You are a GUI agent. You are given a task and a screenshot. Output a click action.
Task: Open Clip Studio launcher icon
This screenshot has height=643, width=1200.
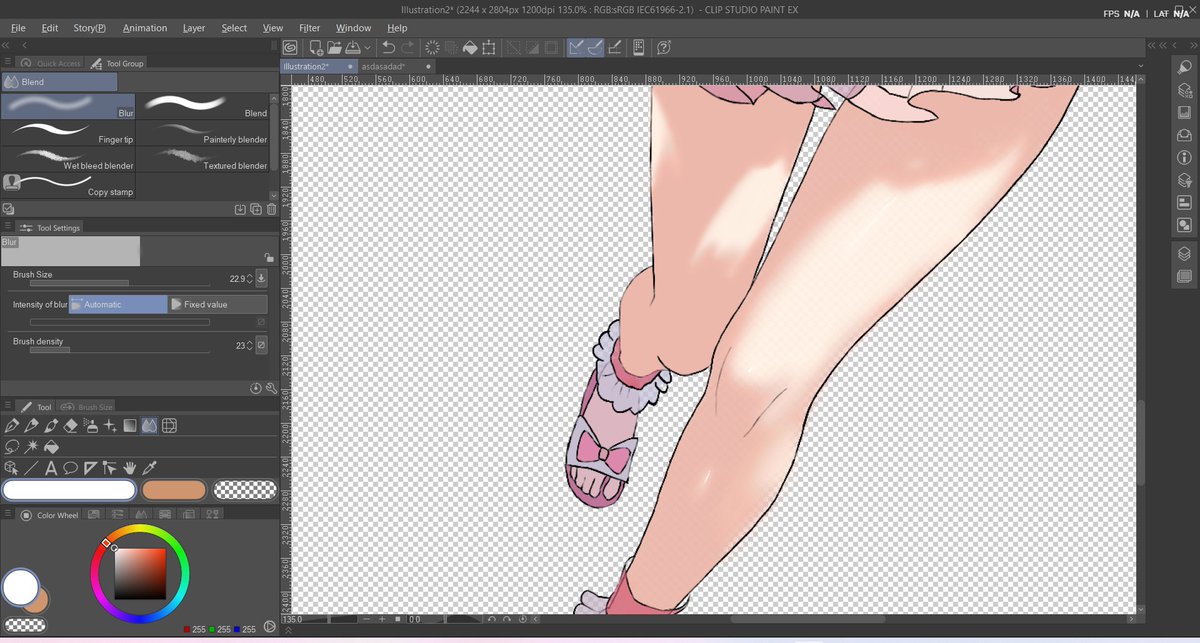(290, 47)
